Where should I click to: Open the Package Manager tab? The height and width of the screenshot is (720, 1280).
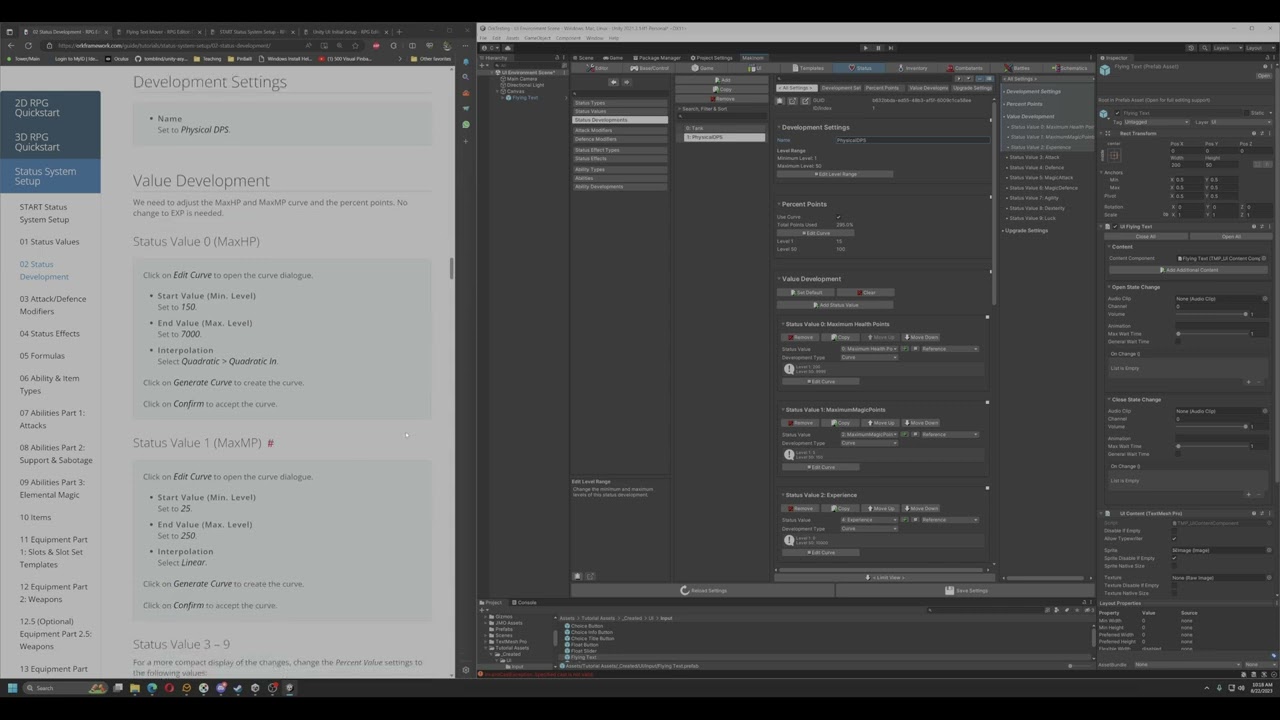tap(656, 58)
